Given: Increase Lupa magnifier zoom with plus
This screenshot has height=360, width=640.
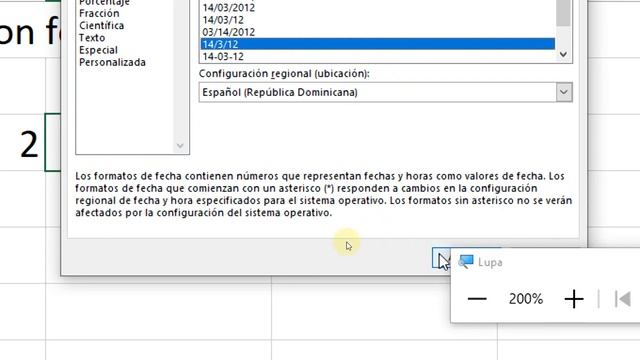Looking at the screenshot, I should pyautogui.click(x=574, y=299).
